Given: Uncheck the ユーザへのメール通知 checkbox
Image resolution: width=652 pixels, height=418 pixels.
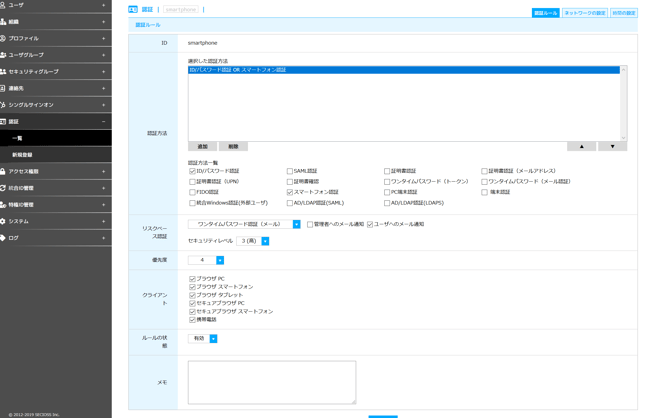Looking at the screenshot, I should (x=370, y=224).
